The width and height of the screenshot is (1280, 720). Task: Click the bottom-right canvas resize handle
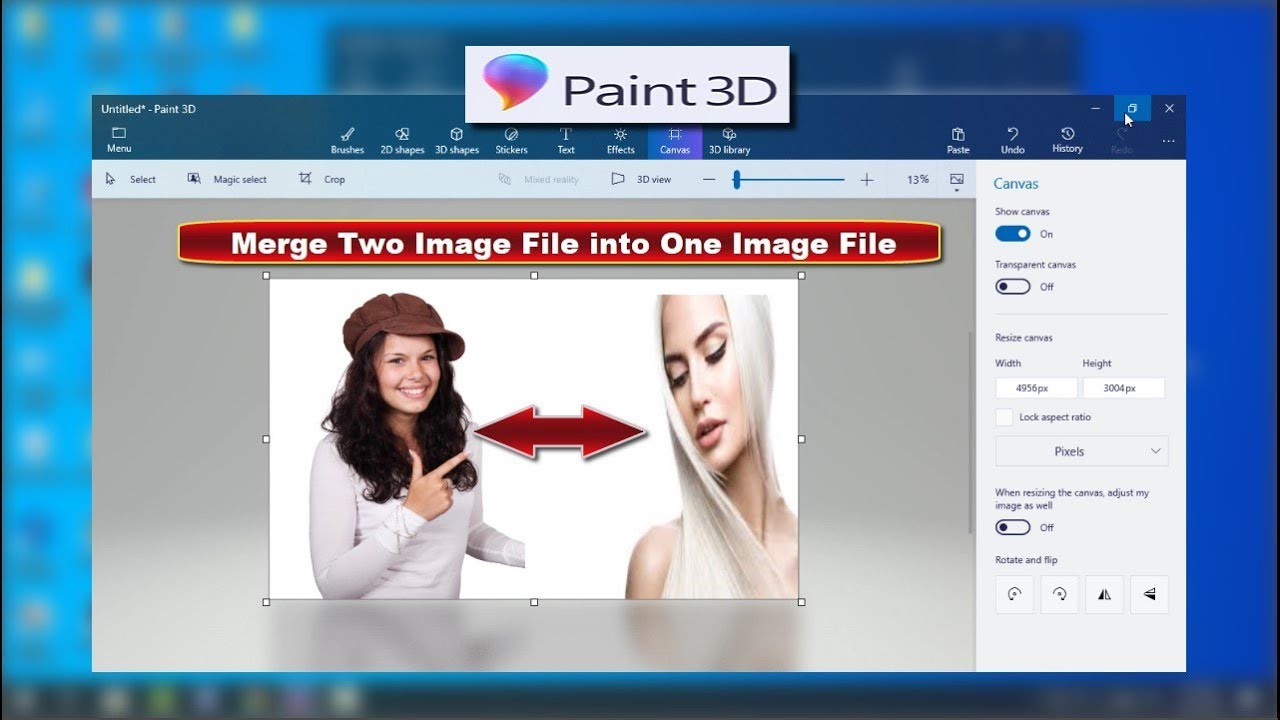(x=802, y=602)
